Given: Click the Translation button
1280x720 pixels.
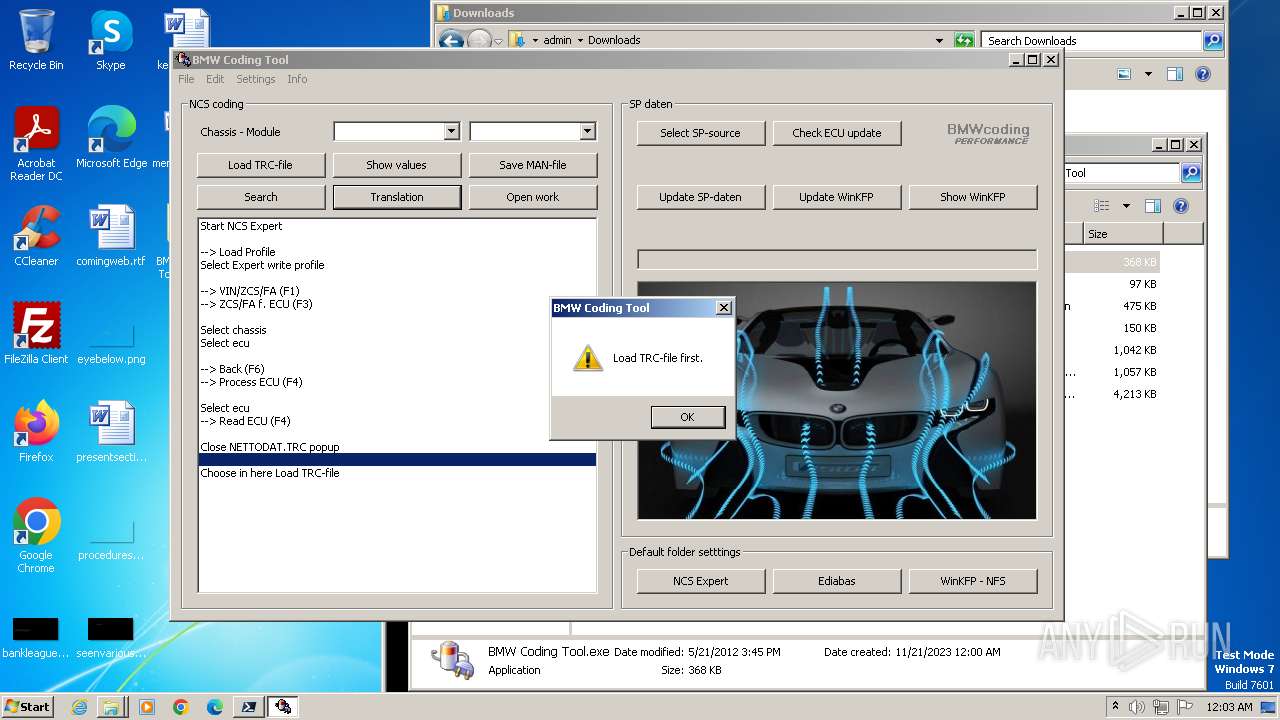Looking at the screenshot, I should pyautogui.click(x=397, y=197).
